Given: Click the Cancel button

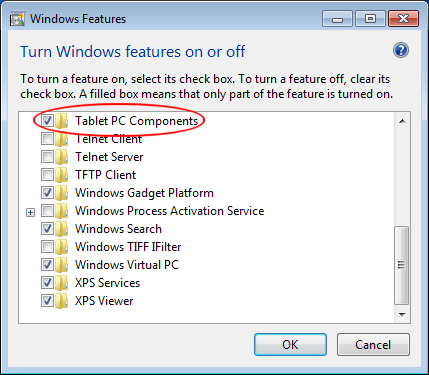Looking at the screenshot, I should click(x=373, y=345).
